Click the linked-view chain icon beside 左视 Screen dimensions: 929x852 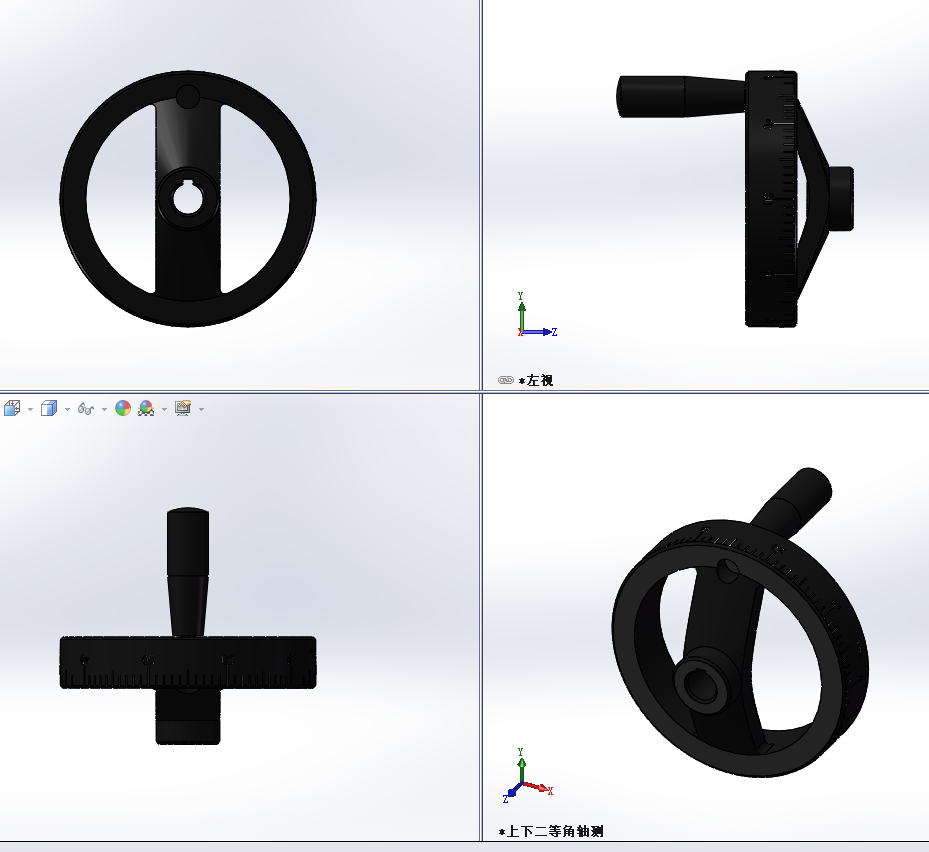[x=505, y=380]
